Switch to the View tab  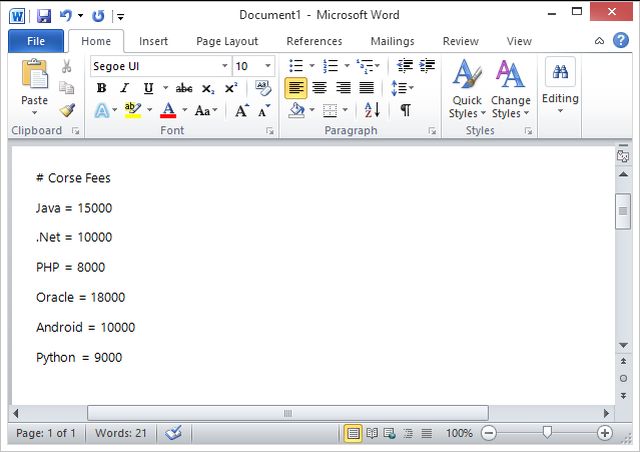[519, 41]
